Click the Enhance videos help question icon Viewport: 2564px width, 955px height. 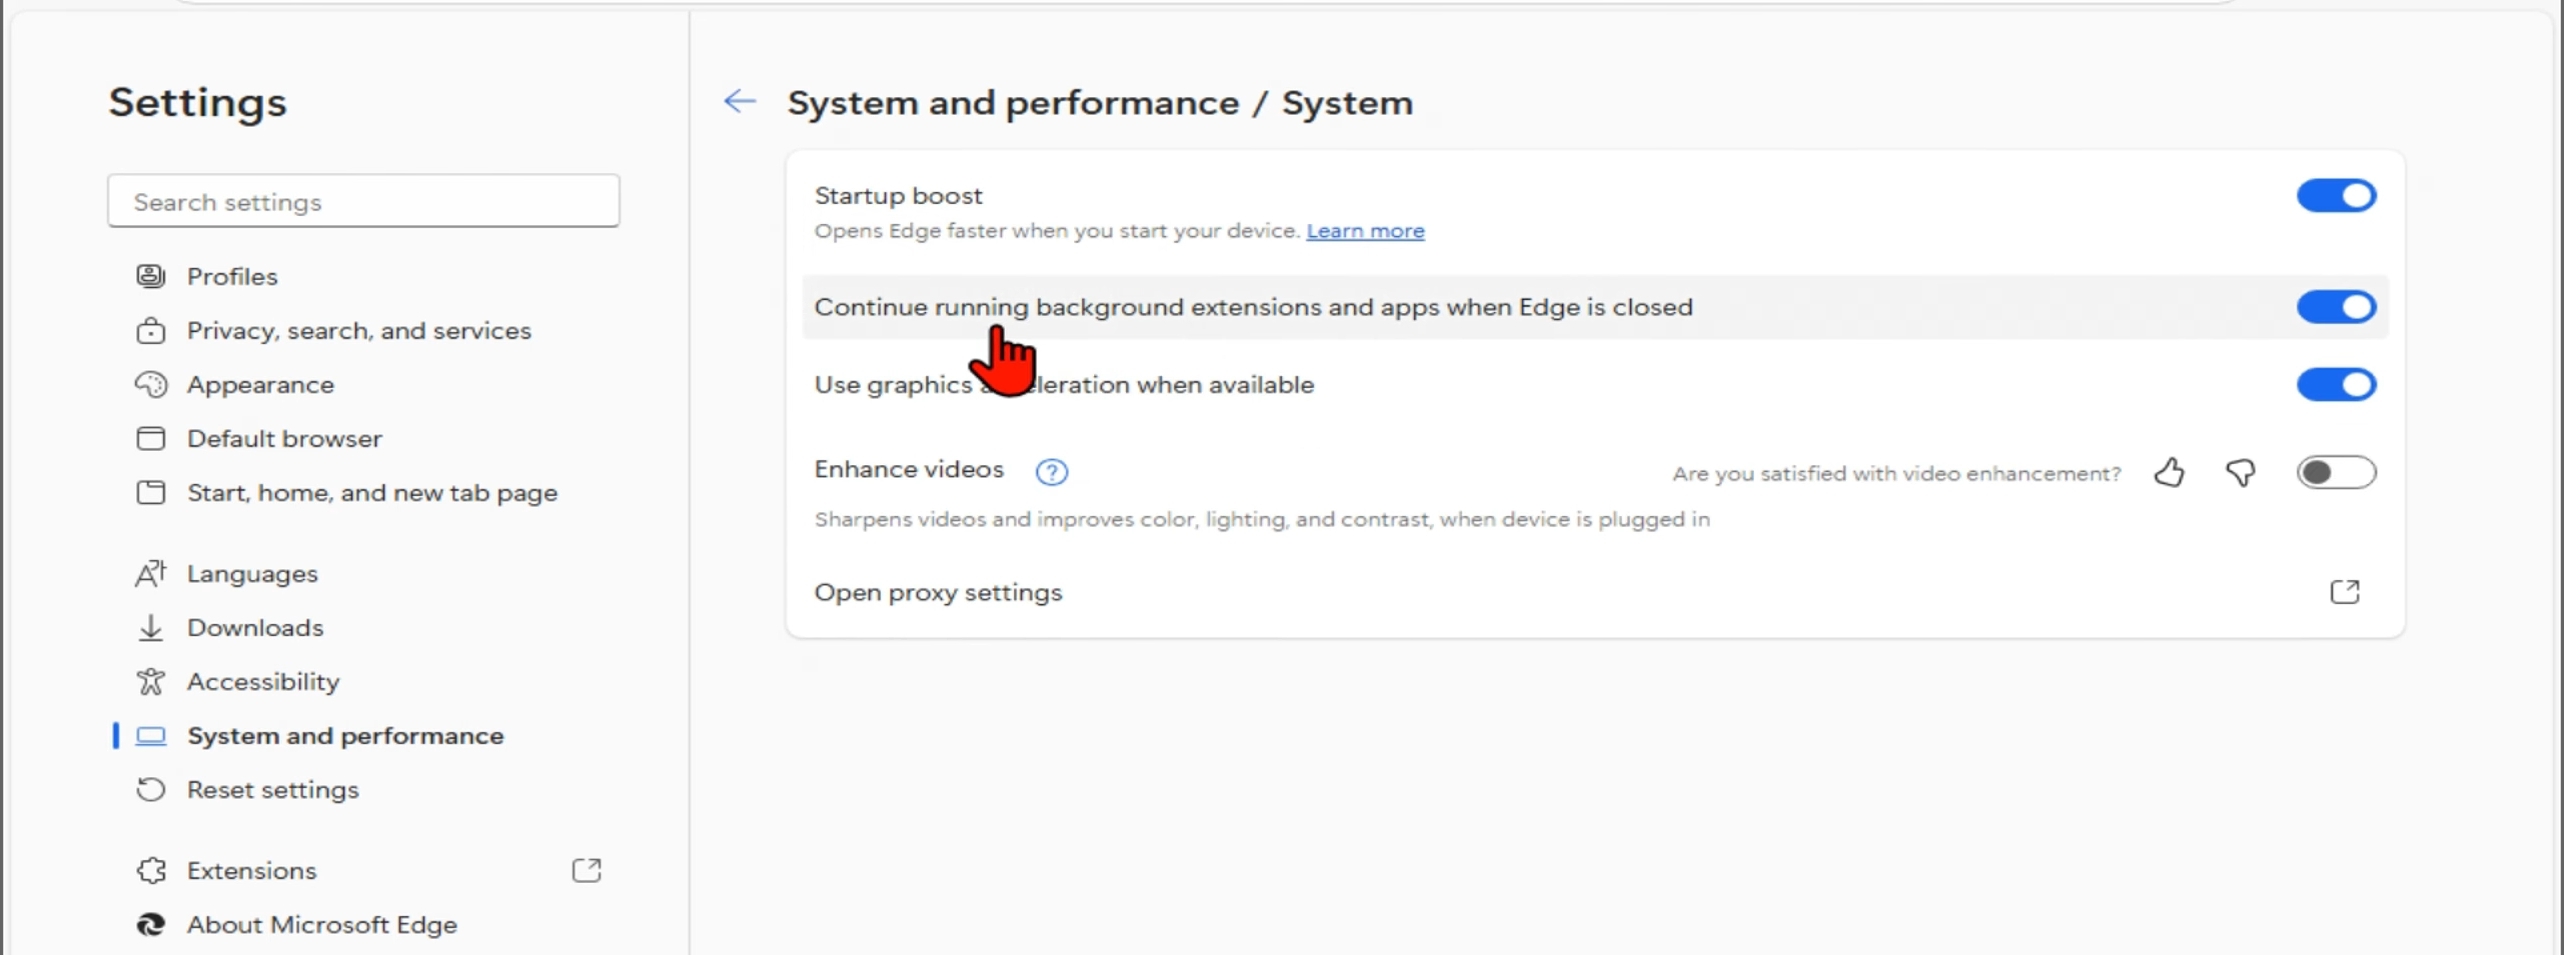coord(1051,472)
